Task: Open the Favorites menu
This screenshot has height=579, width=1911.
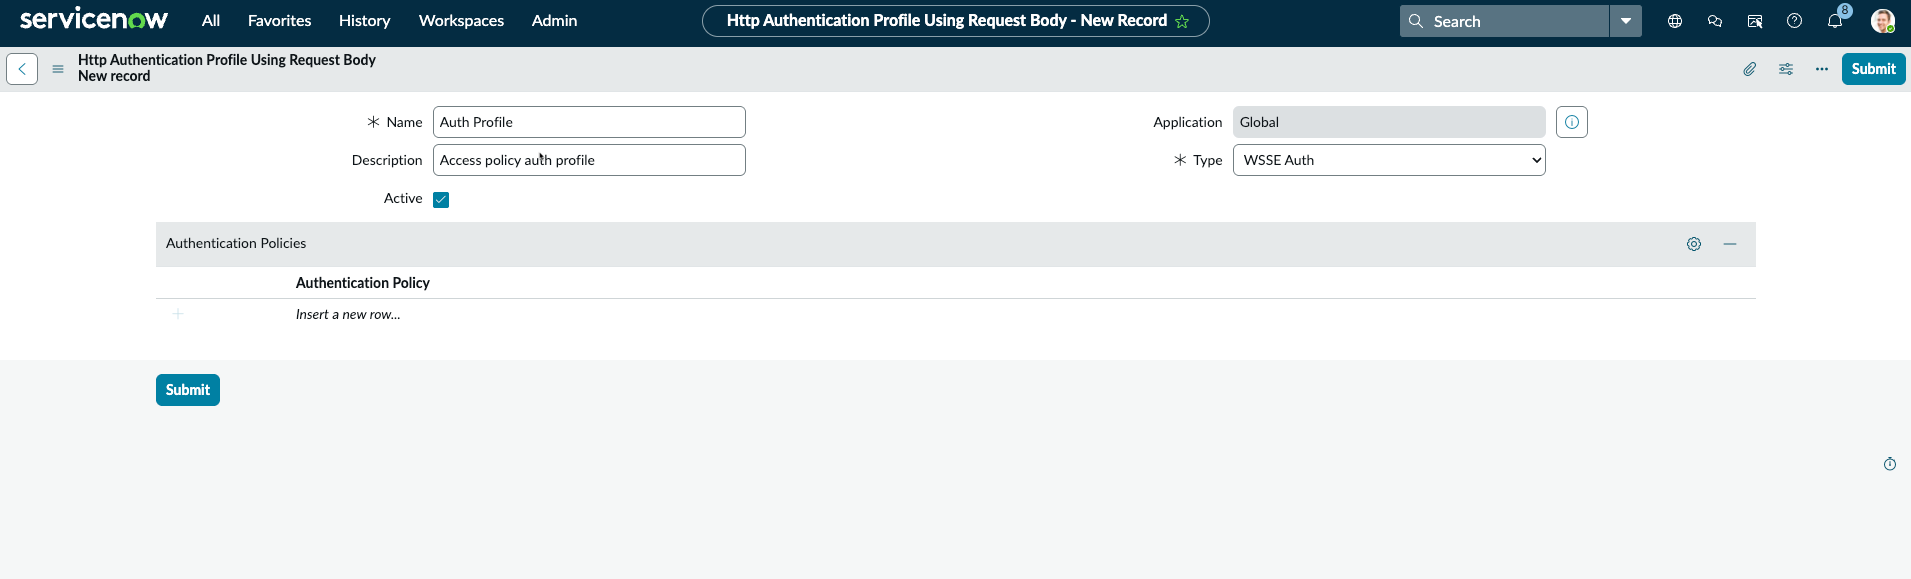Action: (279, 20)
